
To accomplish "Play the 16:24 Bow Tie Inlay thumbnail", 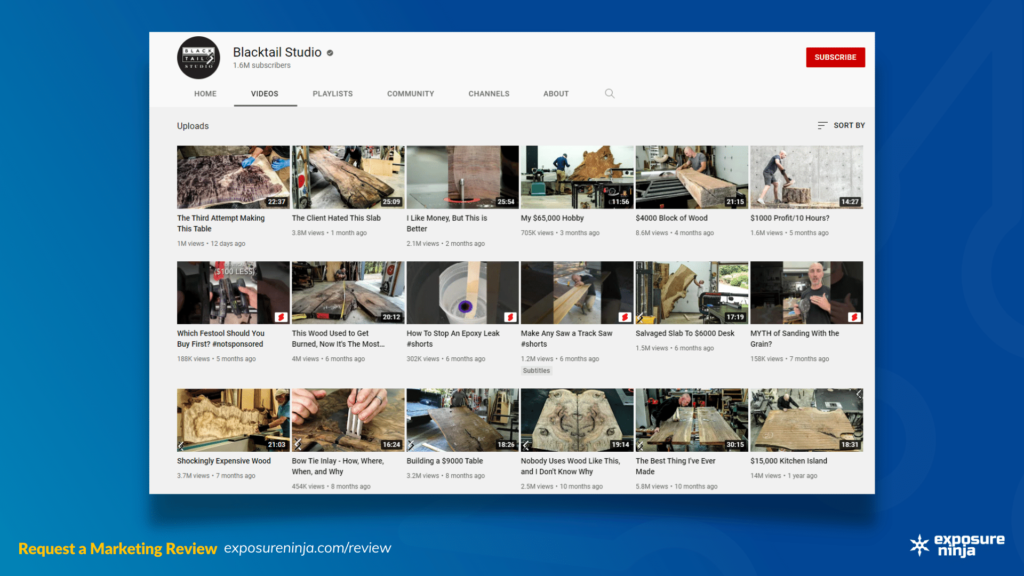I will [348, 420].
